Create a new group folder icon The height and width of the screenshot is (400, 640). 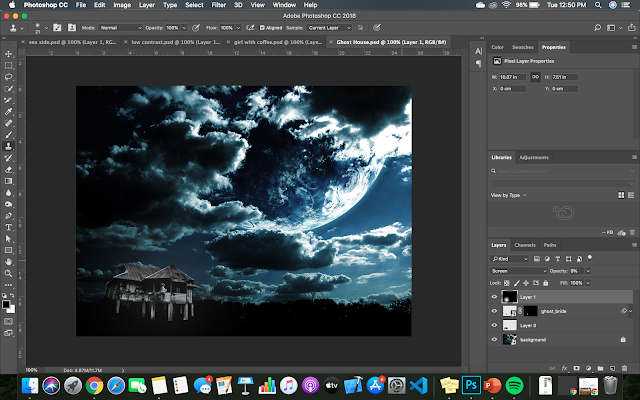point(600,368)
